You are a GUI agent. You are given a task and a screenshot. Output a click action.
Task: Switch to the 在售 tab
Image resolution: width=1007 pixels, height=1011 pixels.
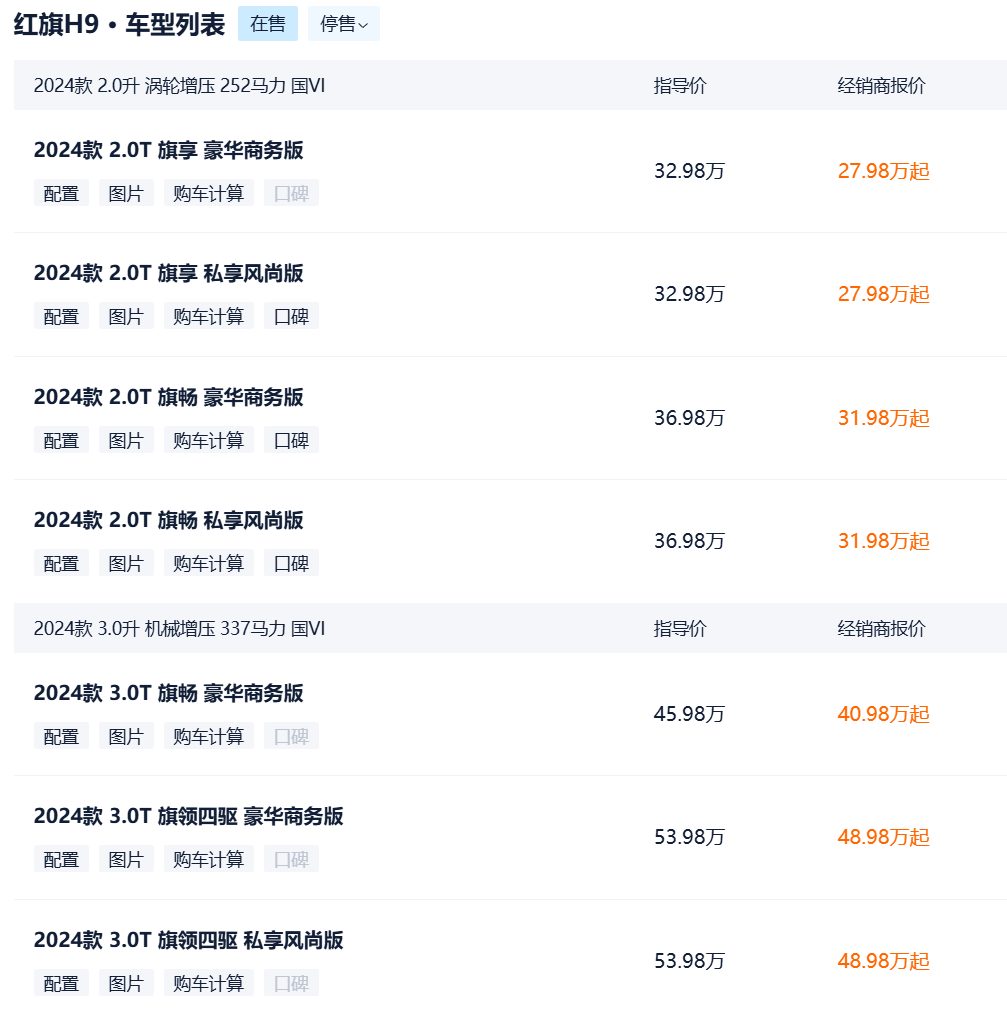[x=267, y=24]
